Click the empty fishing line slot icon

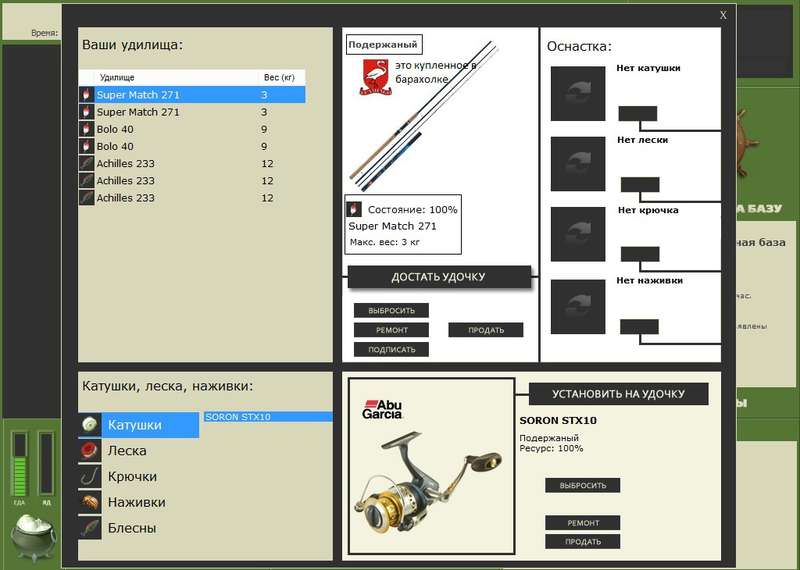click(578, 164)
